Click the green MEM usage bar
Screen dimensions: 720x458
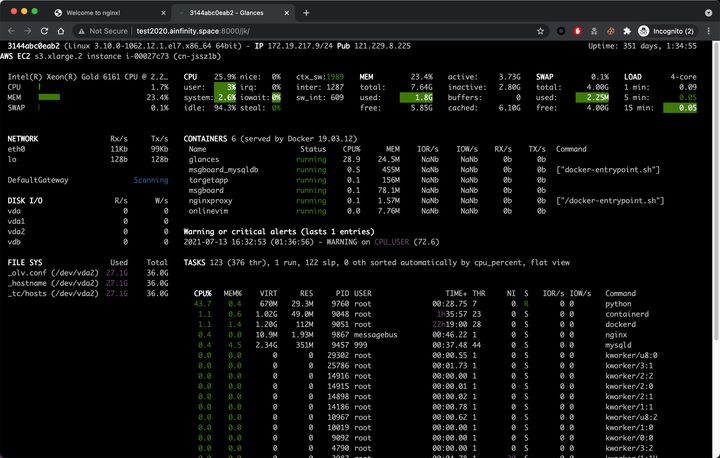(49, 97)
